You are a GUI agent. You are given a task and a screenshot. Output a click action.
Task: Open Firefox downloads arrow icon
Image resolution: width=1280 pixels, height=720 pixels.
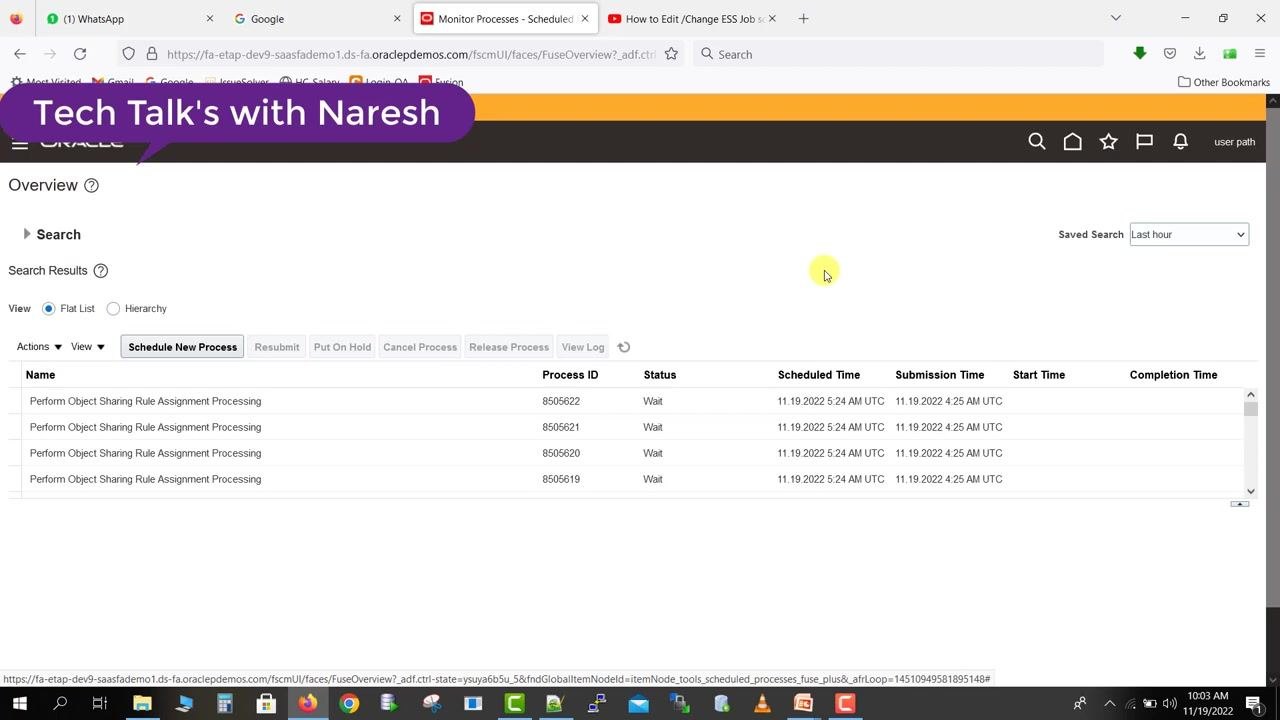pyautogui.click(x=1199, y=54)
